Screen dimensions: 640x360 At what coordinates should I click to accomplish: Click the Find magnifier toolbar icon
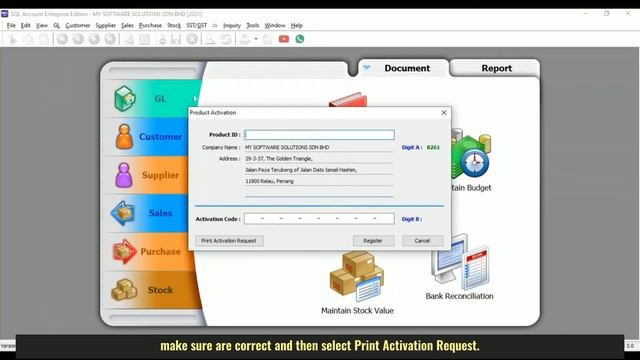click(210, 39)
